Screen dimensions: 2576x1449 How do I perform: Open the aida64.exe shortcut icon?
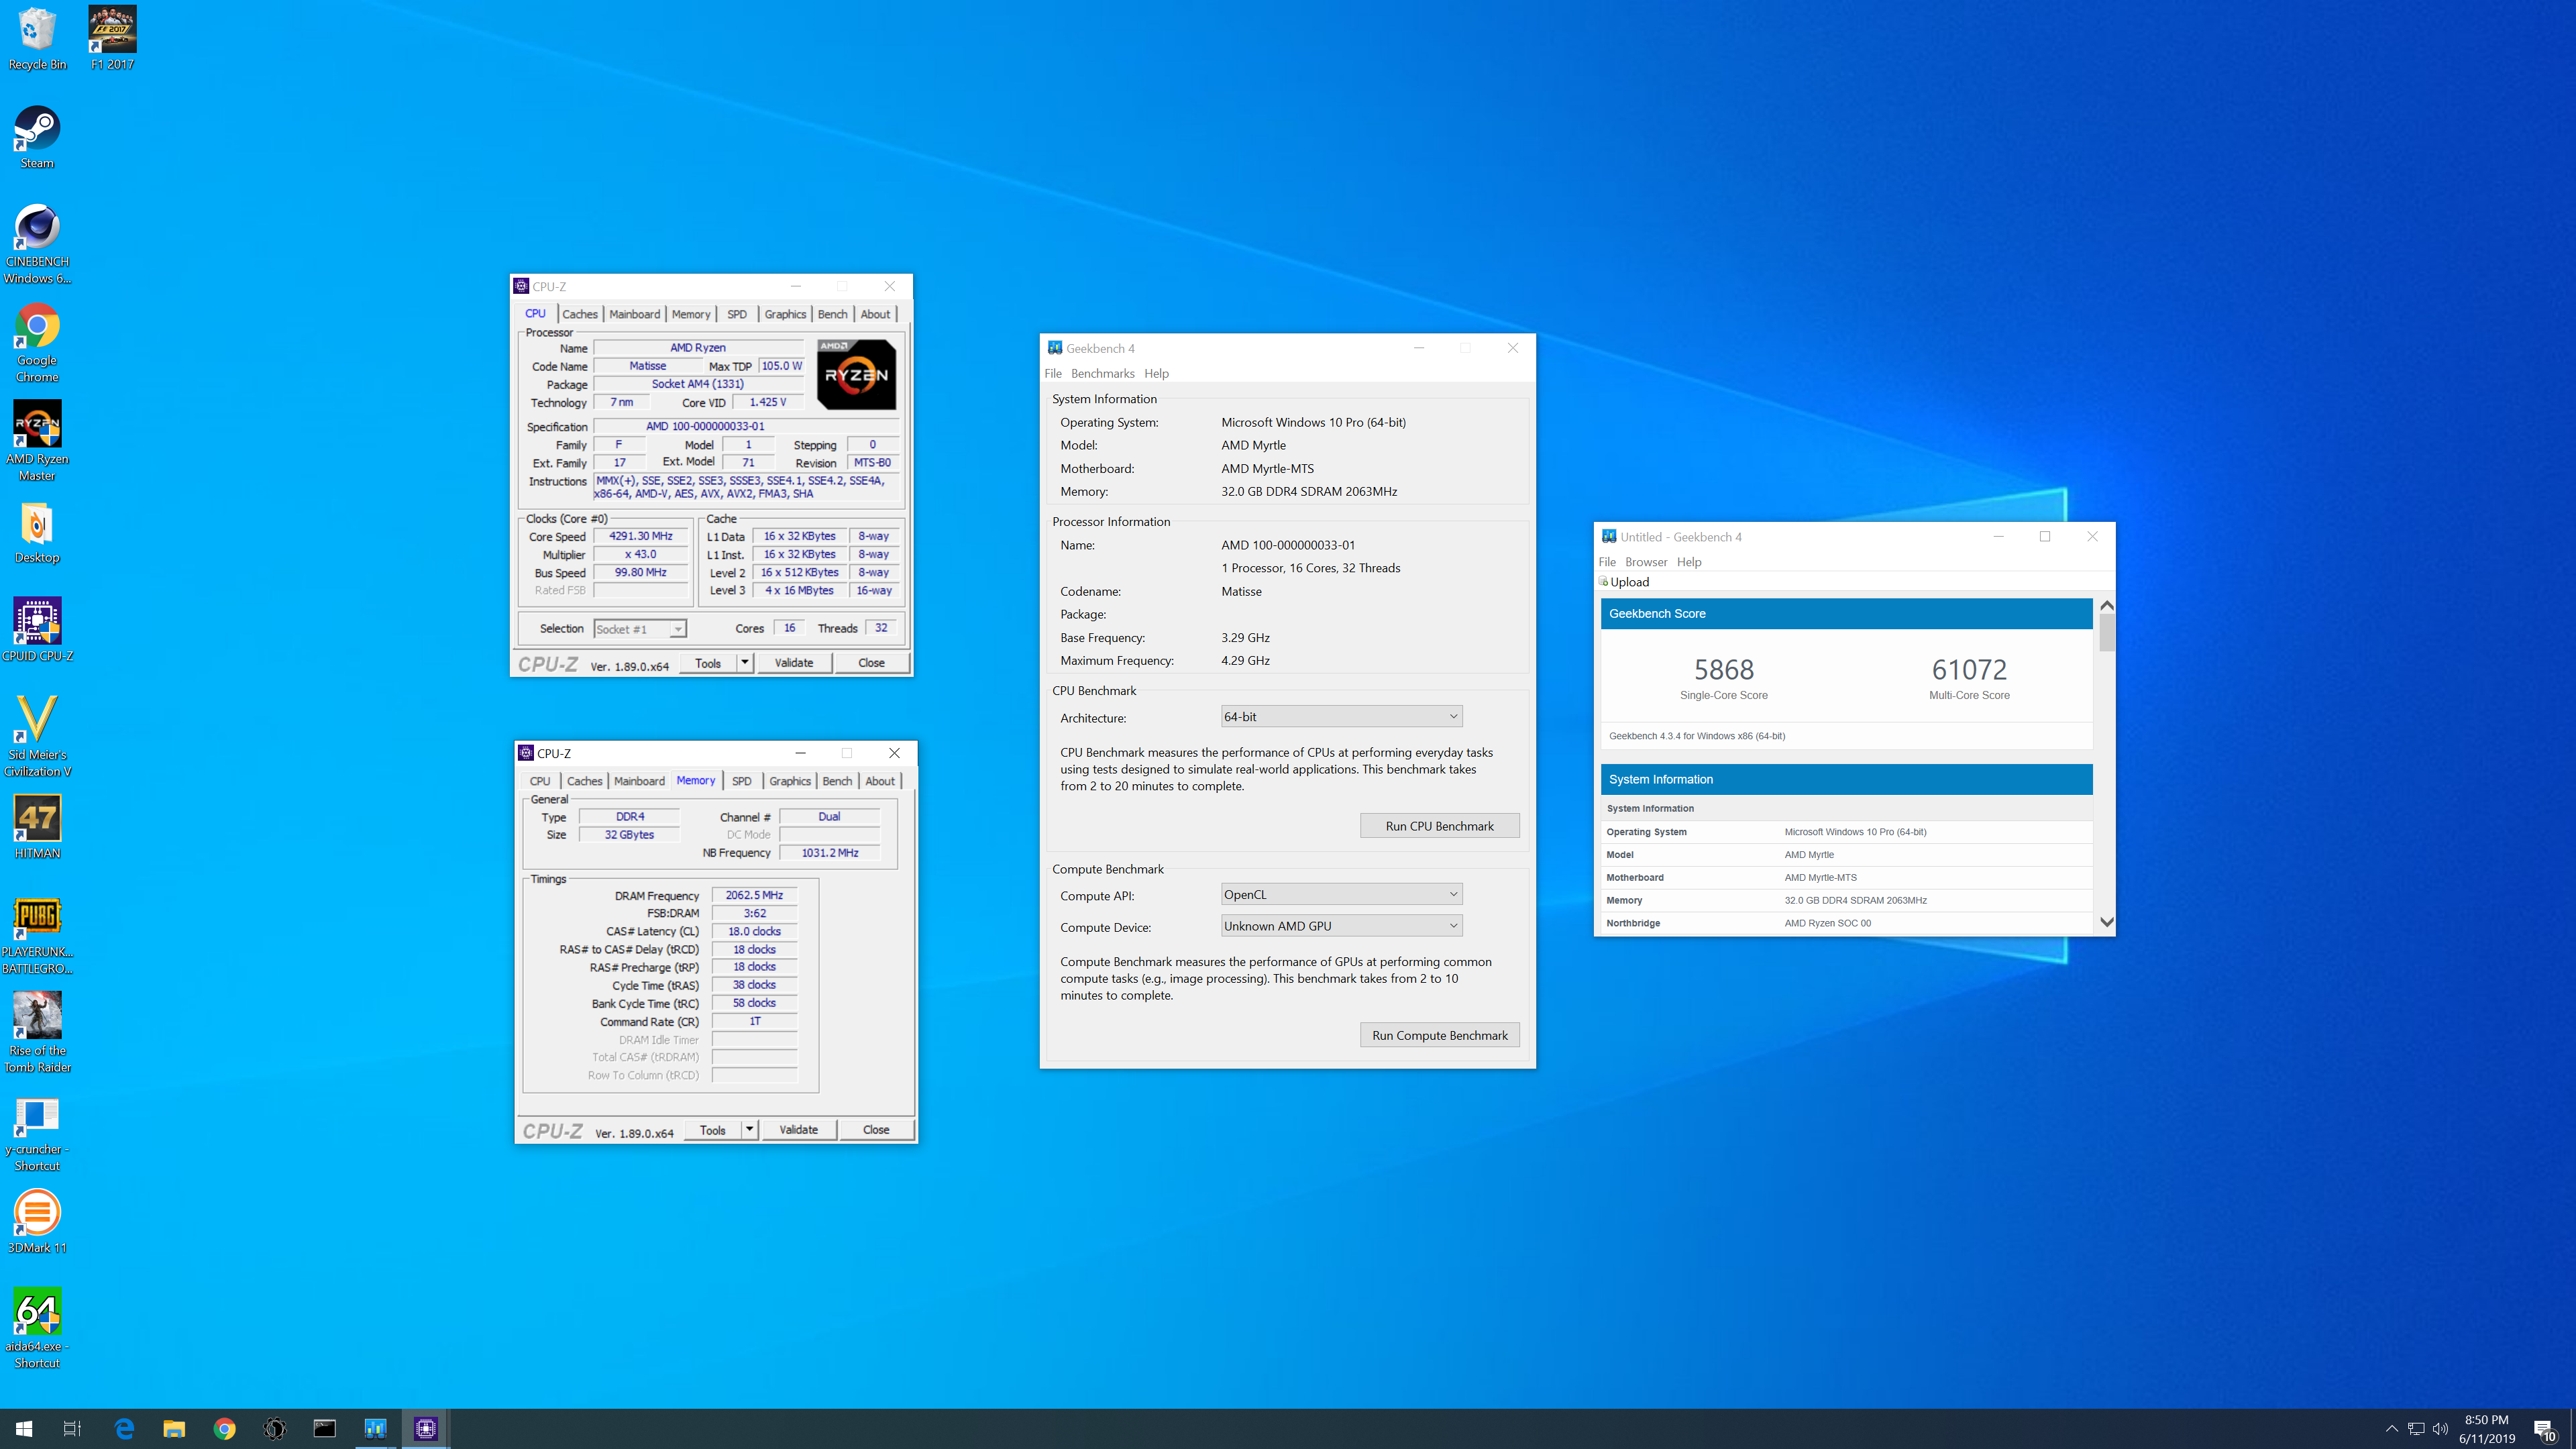37,1312
